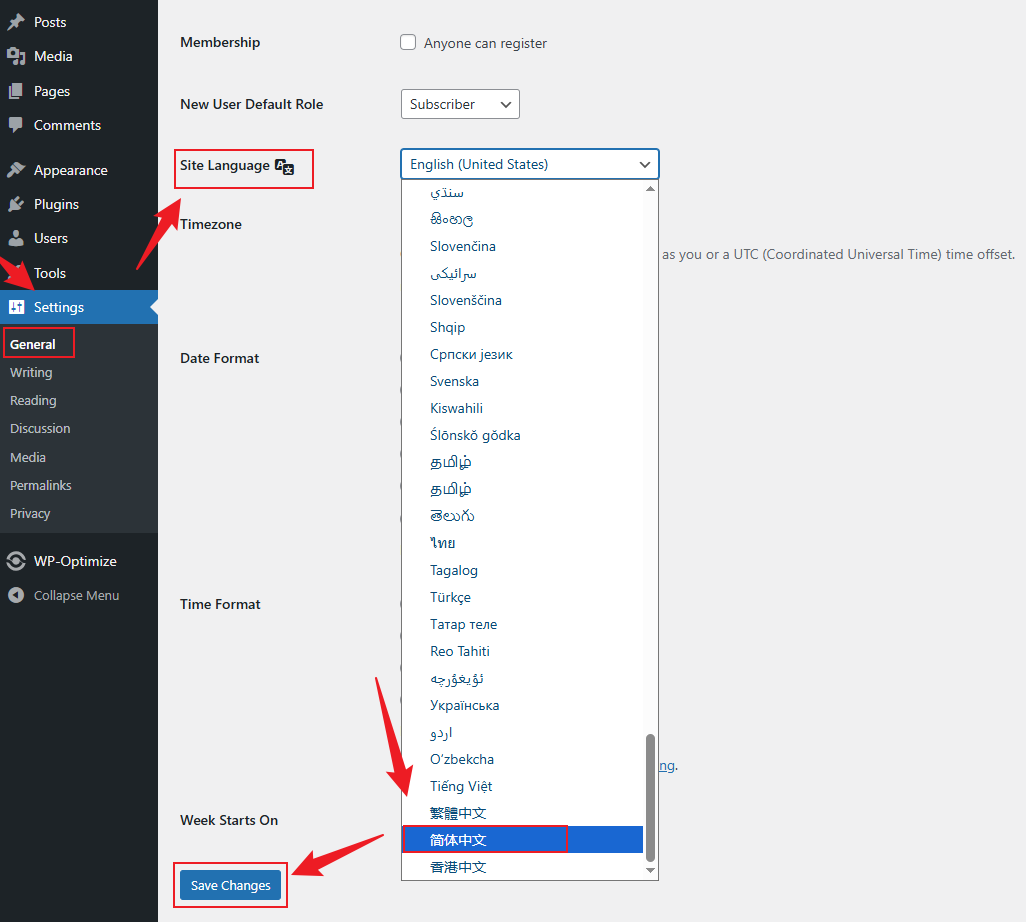Collapse the Site Language dropdown

(x=529, y=164)
